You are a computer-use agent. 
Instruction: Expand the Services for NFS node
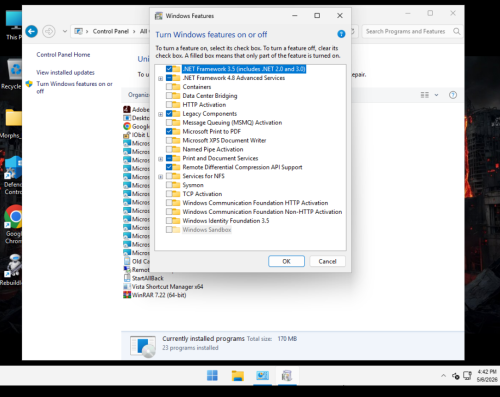tap(161, 177)
